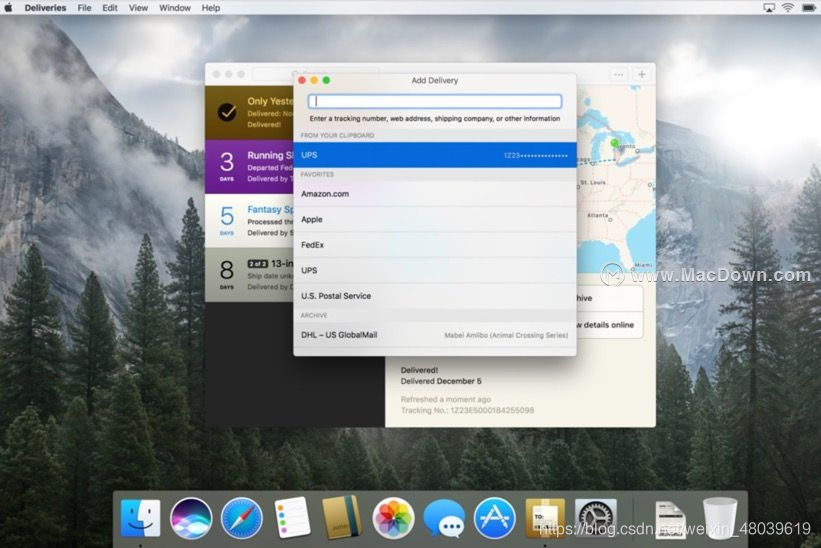The image size is (821, 548).
Task: Minimize the Add Delivery dialog
Action: pyautogui.click(x=314, y=80)
